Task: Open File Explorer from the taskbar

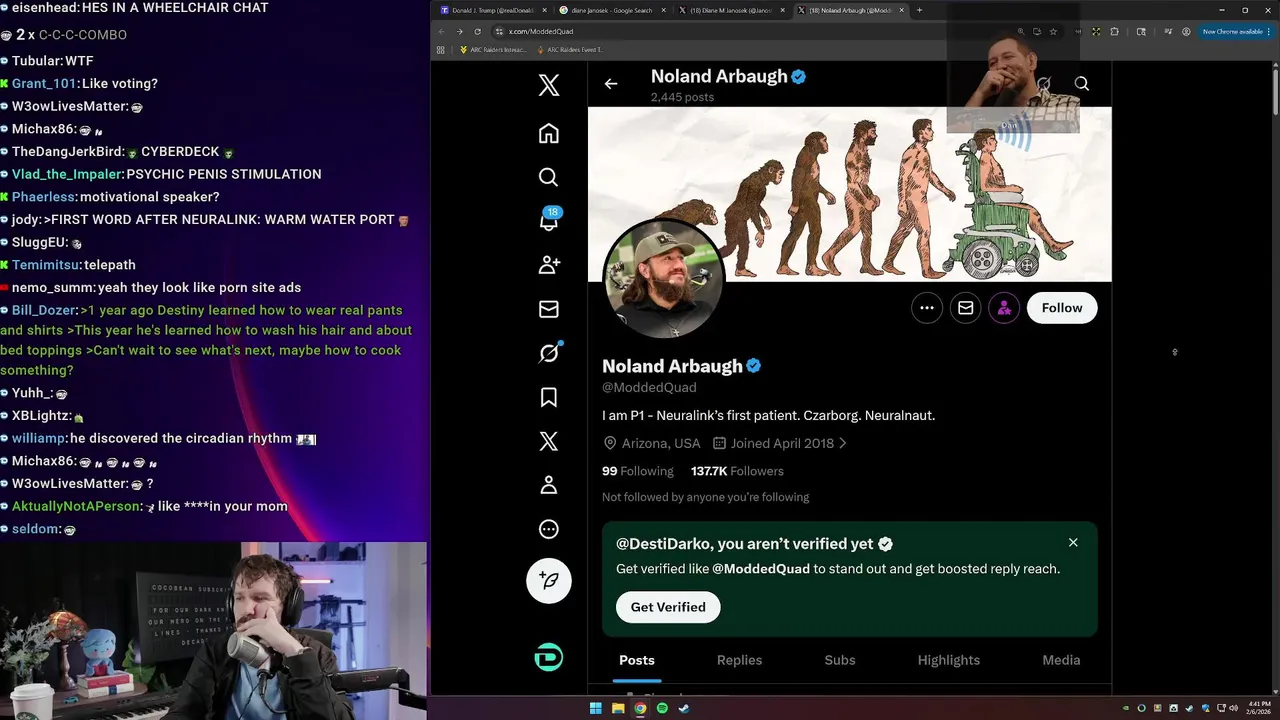Action: pos(618,708)
